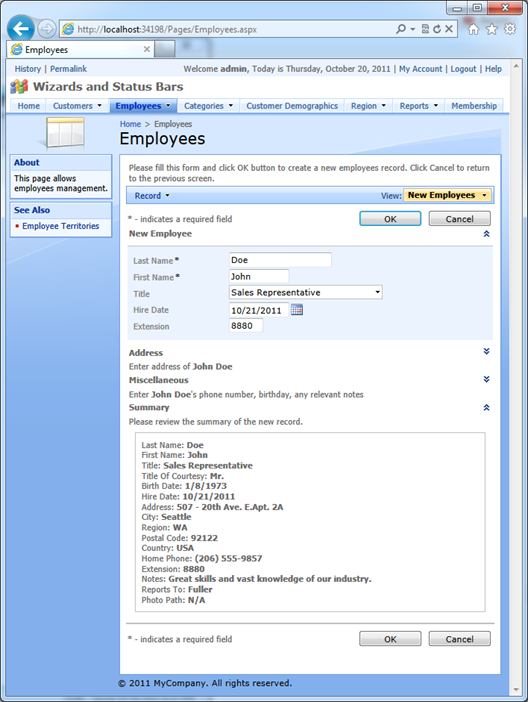528x702 pixels.
Task: Open Employee Territories link
Action: pos(60,226)
